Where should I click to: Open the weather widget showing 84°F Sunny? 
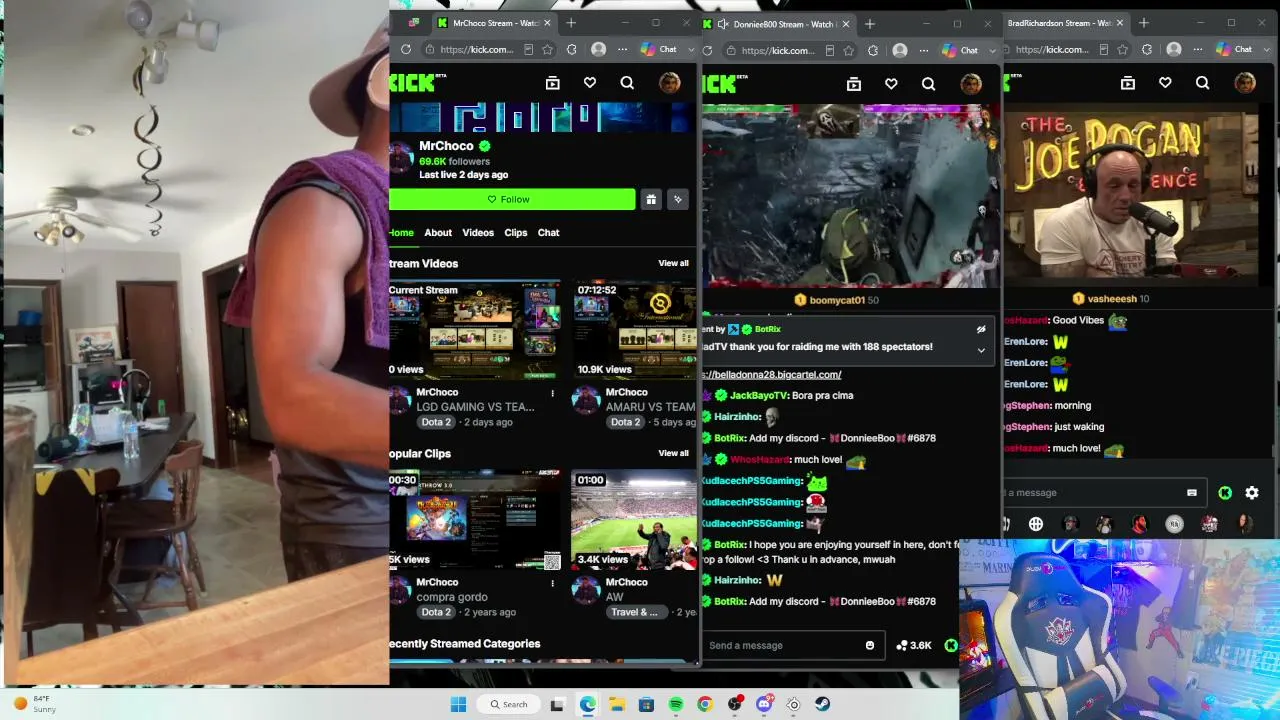tap(34, 704)
